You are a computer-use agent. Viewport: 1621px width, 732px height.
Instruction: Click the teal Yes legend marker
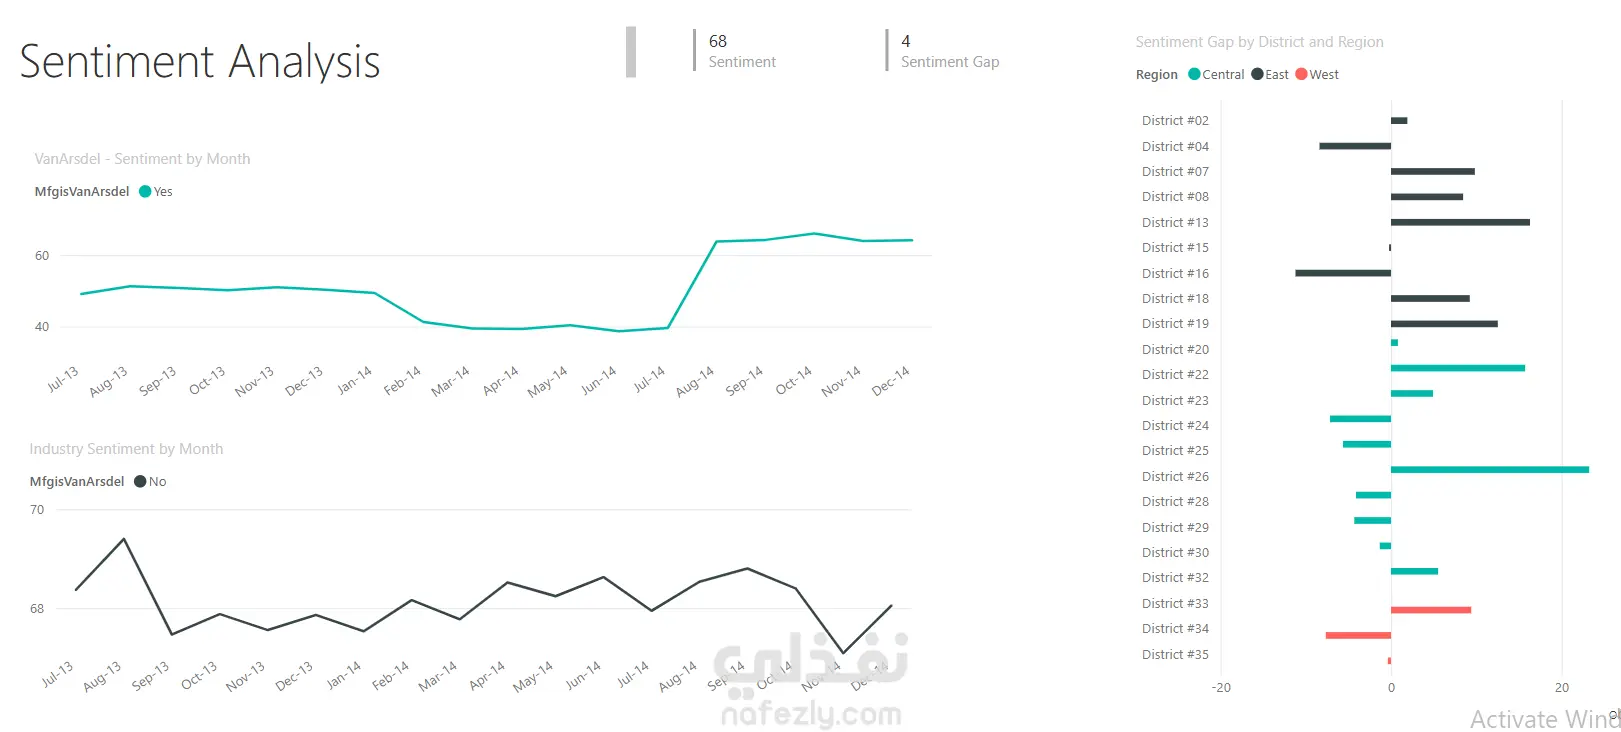tap(145, 192)
